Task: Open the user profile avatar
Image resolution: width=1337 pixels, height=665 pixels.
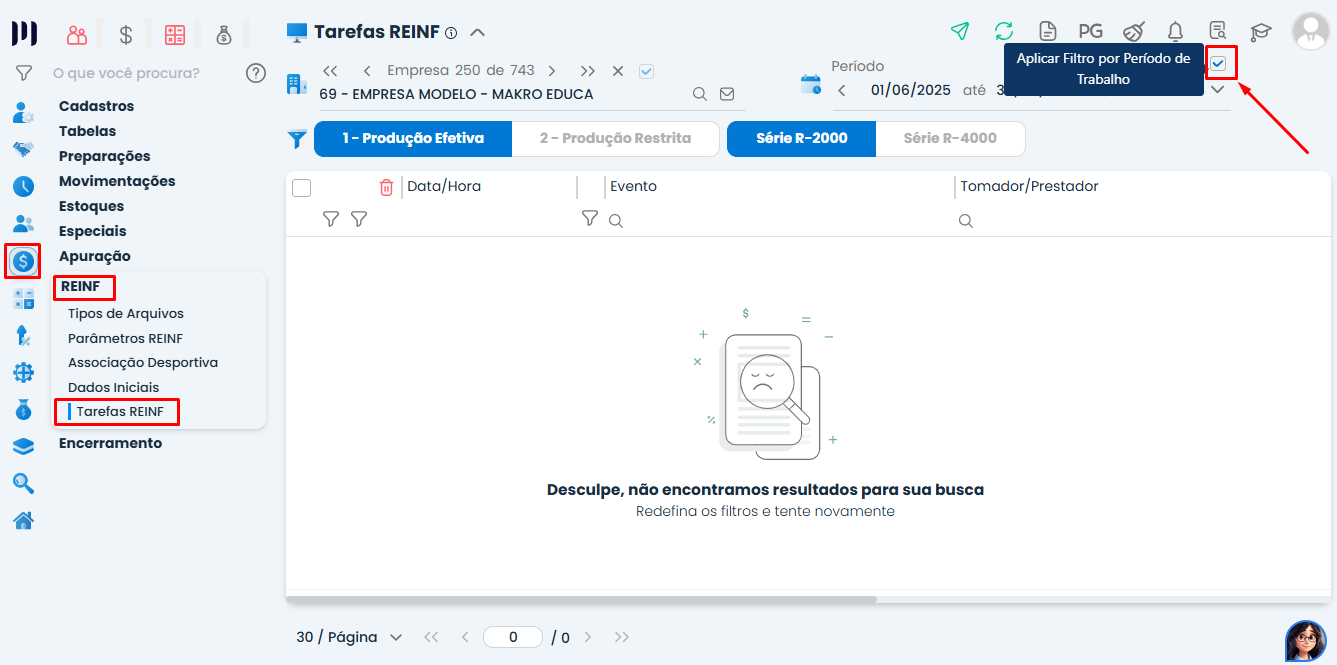Action: 1310,31
